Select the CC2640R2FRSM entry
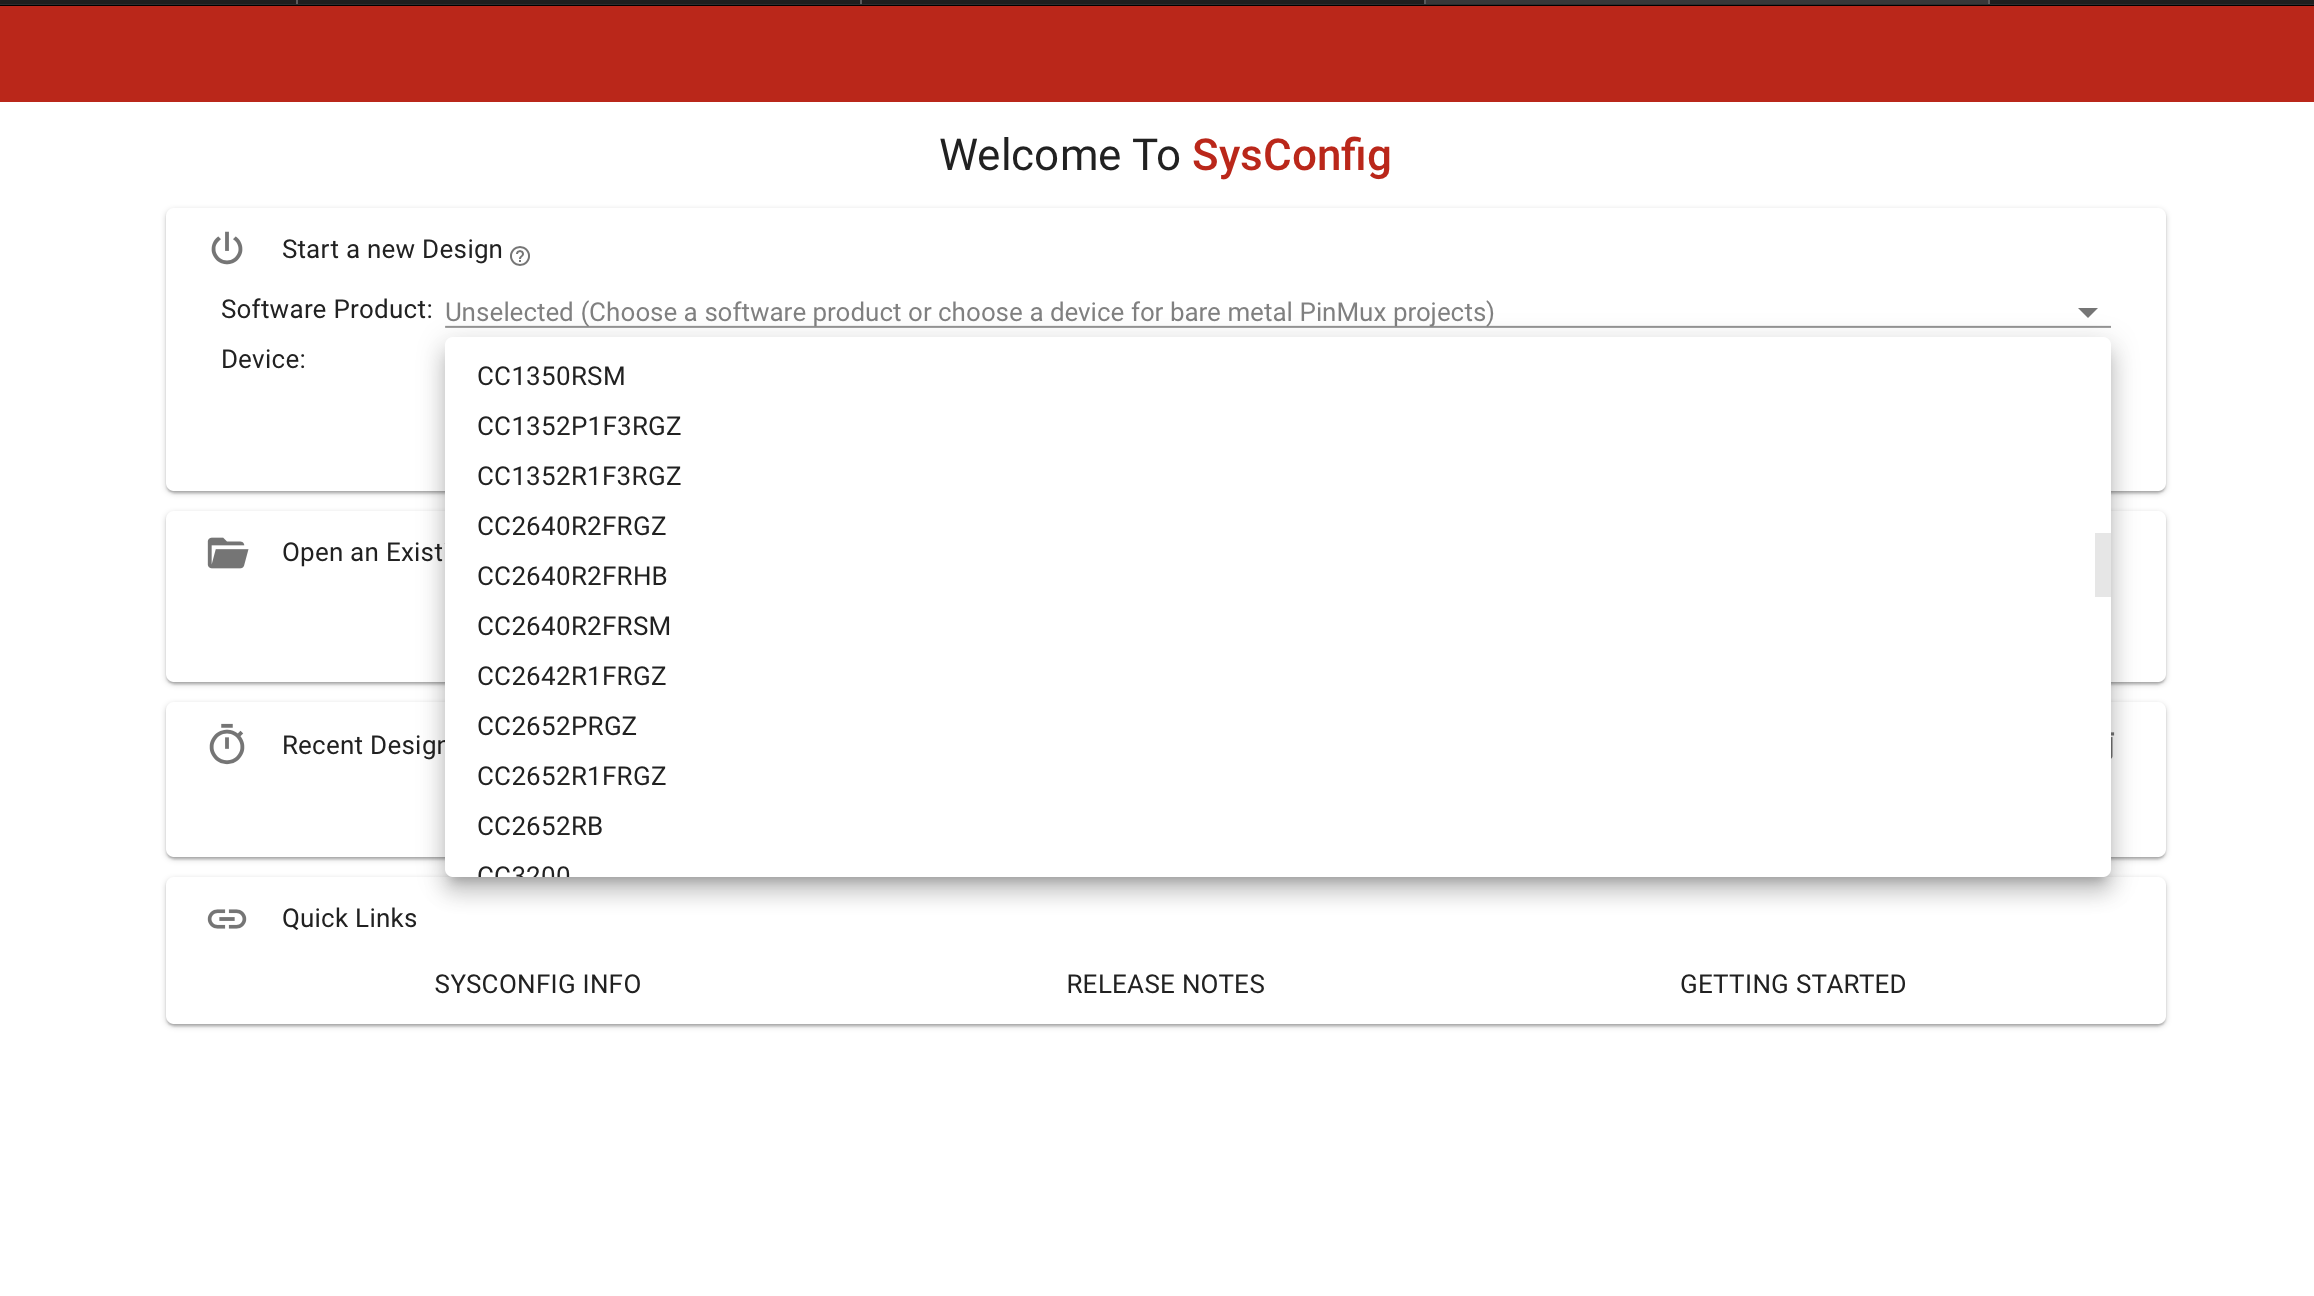 coord(574,626)
